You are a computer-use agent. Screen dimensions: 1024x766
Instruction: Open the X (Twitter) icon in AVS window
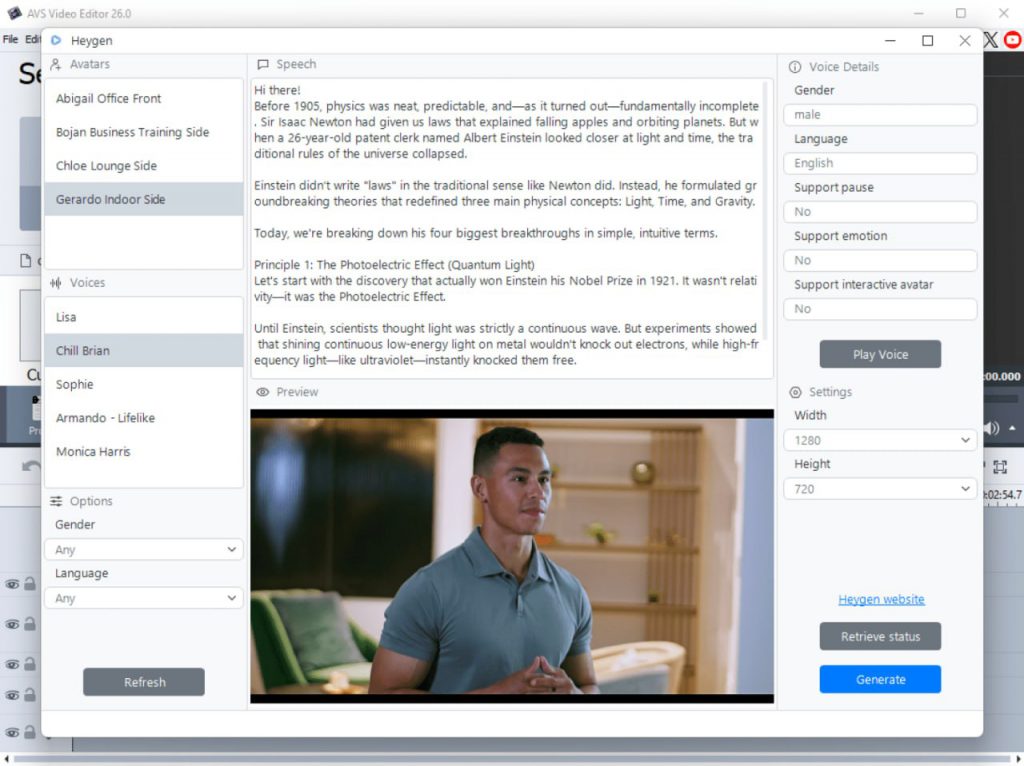[991, 40]
